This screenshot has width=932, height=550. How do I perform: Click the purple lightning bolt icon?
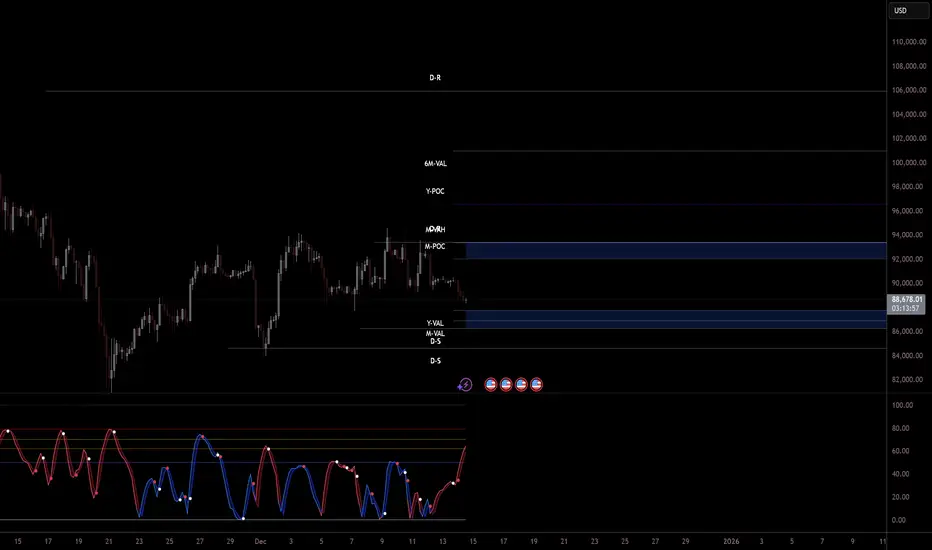pos(465,383)
